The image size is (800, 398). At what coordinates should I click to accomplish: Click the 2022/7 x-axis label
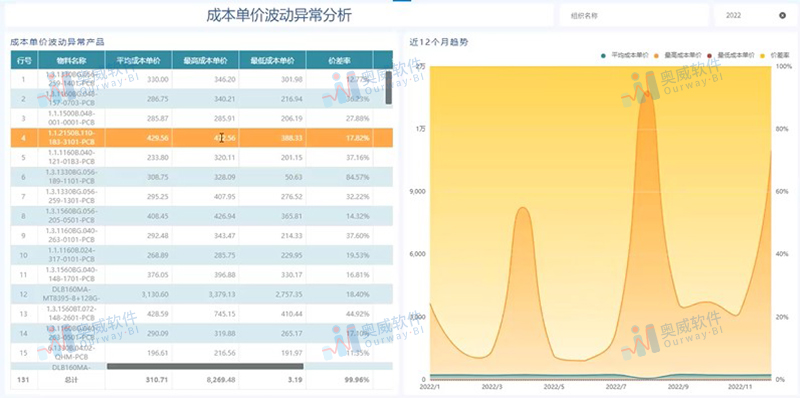pos(615,387)
